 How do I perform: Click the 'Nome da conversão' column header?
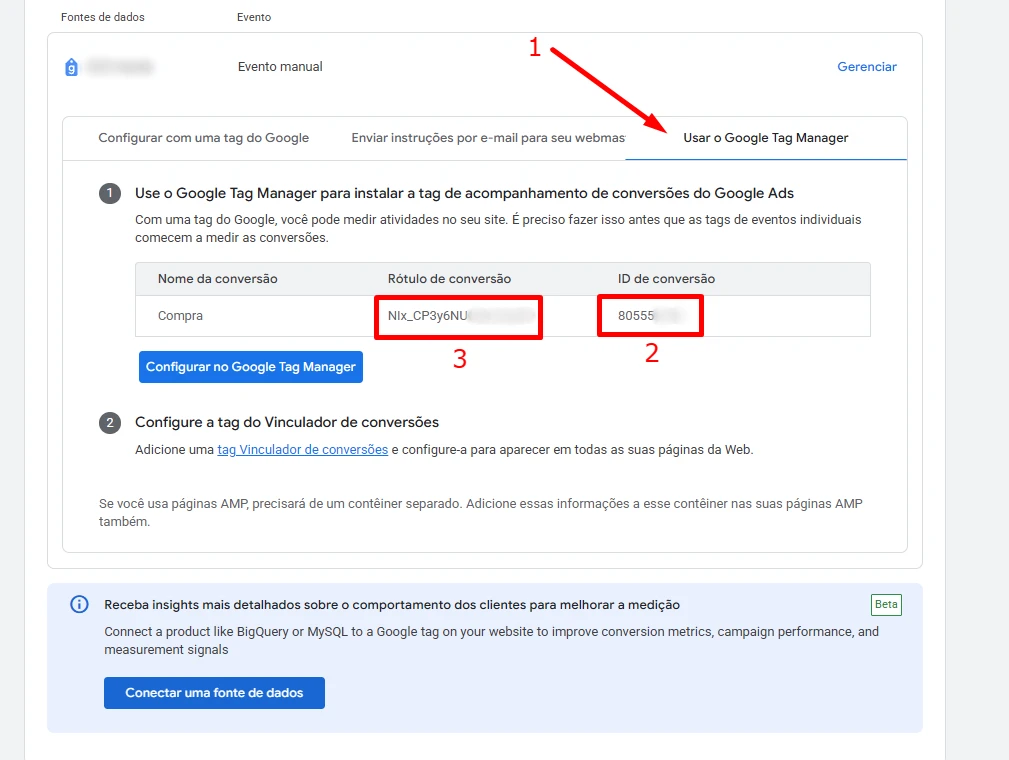point(218,279)
